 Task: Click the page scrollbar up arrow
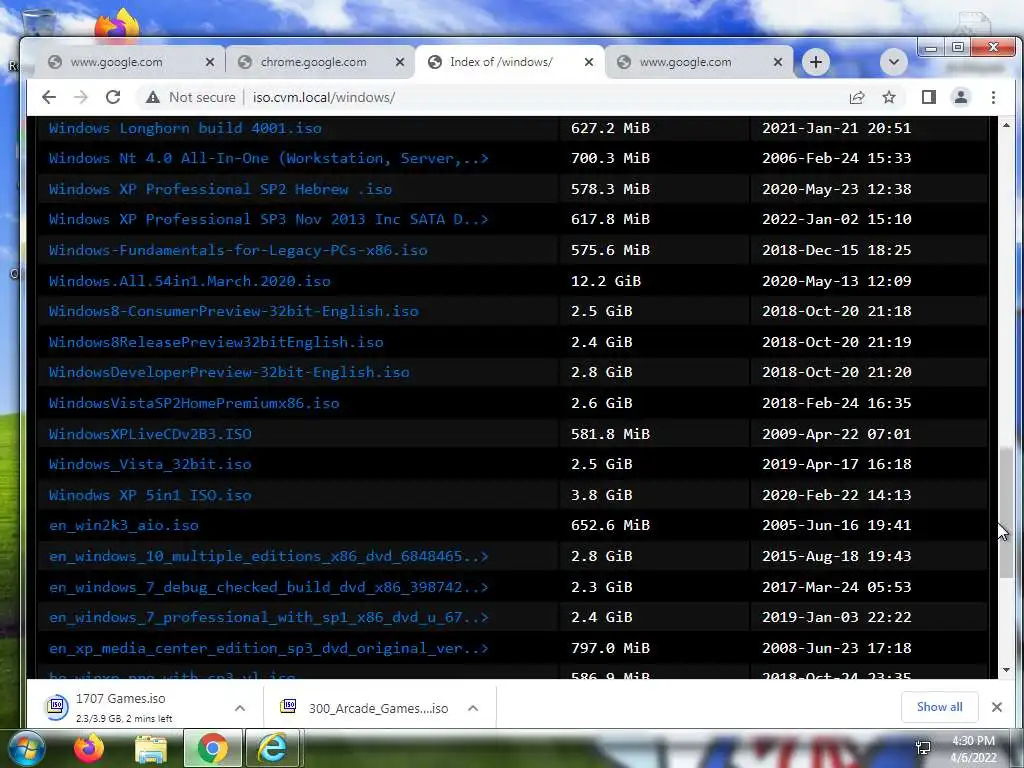pyautogui.click(x=1006, y=125)
